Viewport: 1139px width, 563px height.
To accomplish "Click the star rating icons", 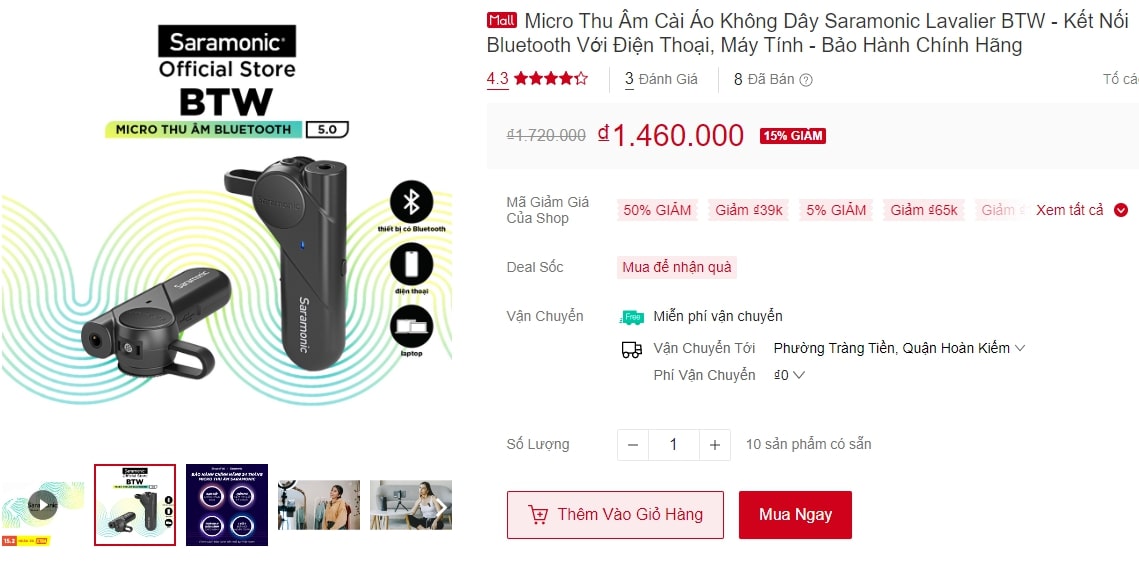I will (x=551, y=79).
